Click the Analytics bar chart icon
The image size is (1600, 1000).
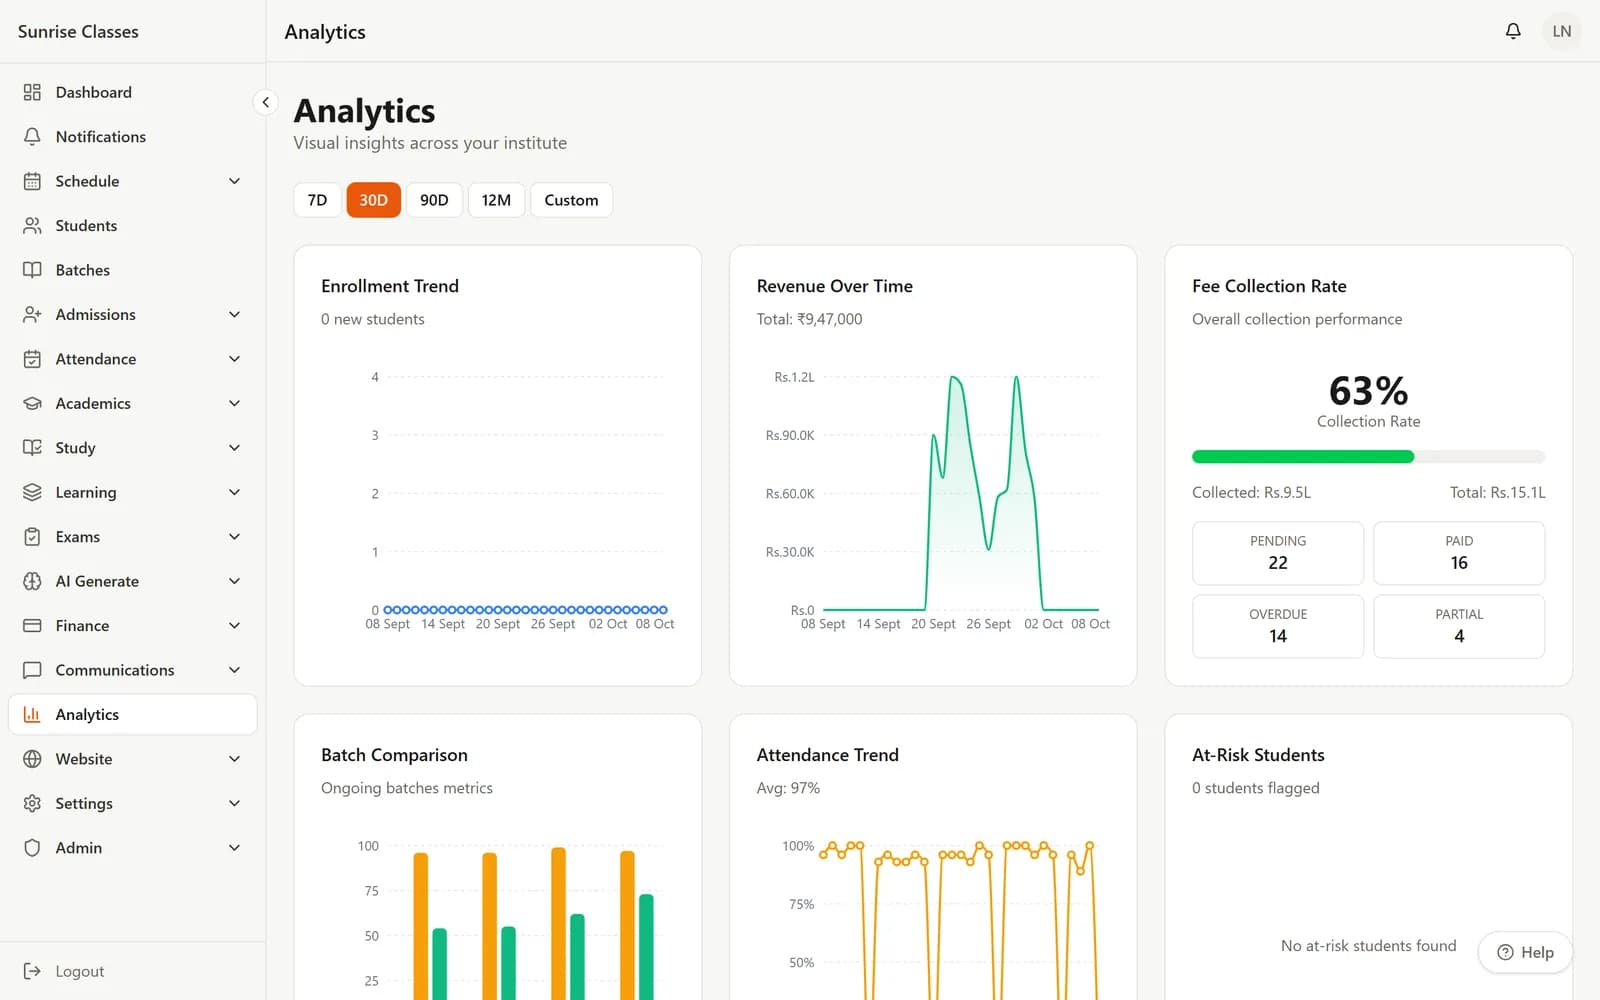click(32, 715)
